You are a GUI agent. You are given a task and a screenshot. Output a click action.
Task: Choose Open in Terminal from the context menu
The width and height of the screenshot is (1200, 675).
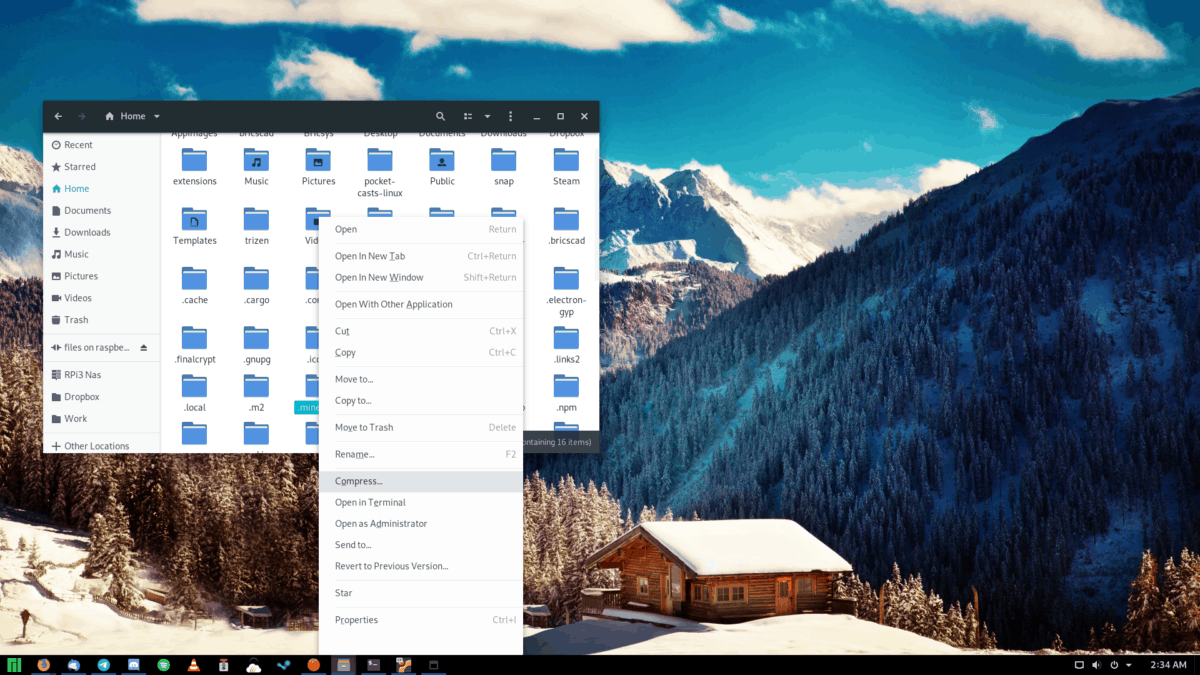[x=370, y=503]
